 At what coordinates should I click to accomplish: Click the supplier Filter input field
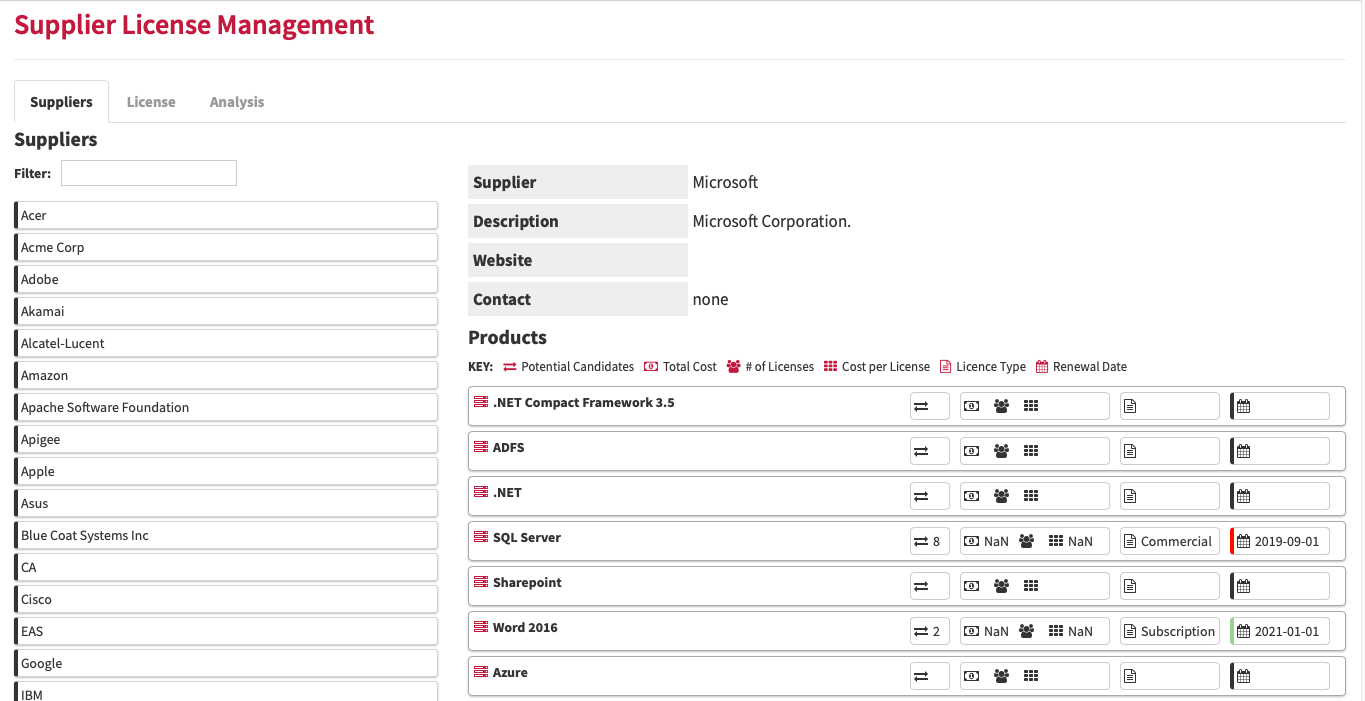[149, 173]
